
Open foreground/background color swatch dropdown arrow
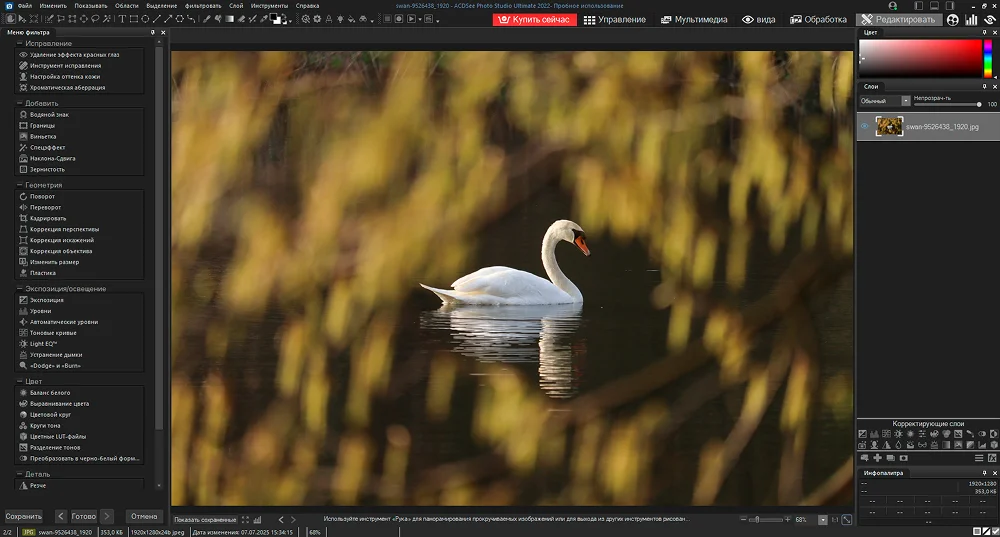pos(290,22)
